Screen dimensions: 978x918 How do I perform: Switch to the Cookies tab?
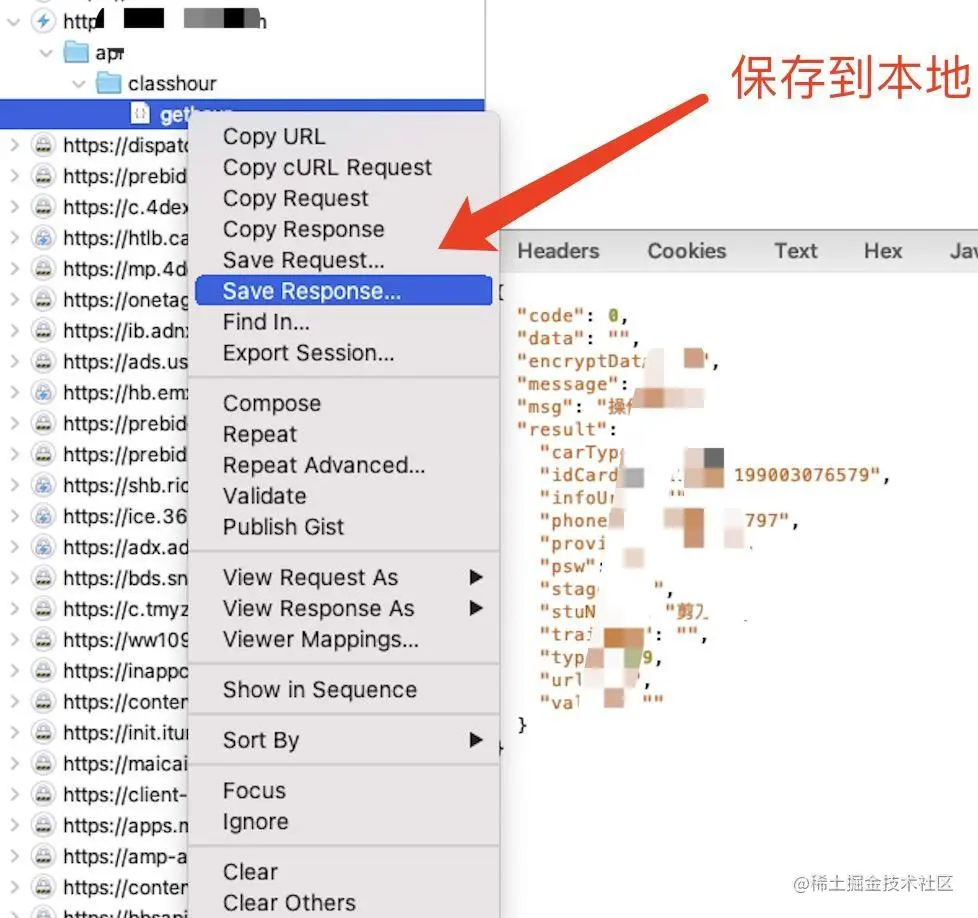[x=687, y=251]
